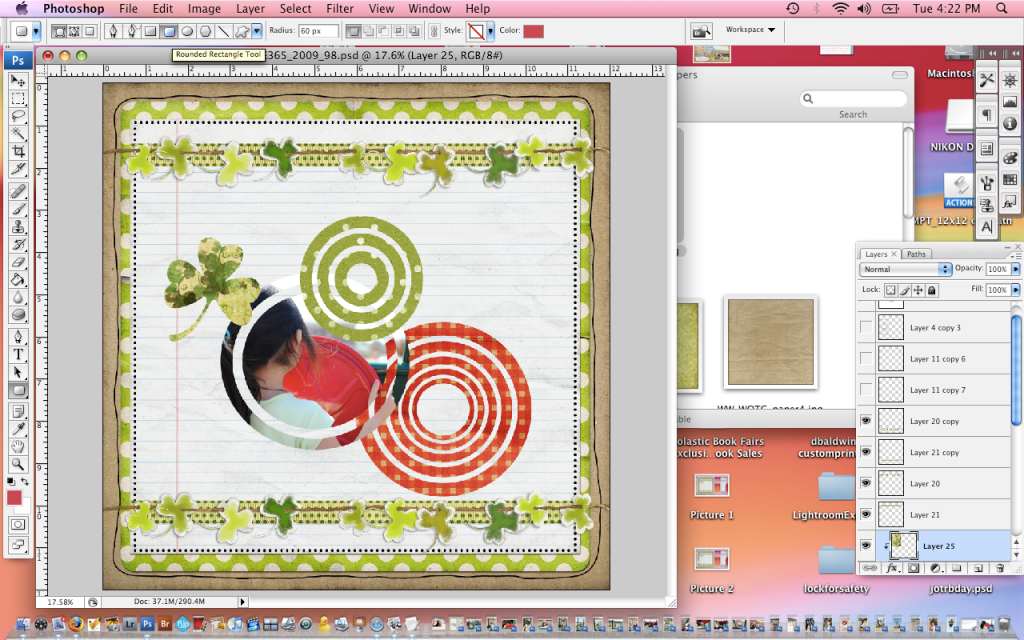Select the Paint Bucket tool
Viewport: 1024px width, 640px height.
[18, 280]
